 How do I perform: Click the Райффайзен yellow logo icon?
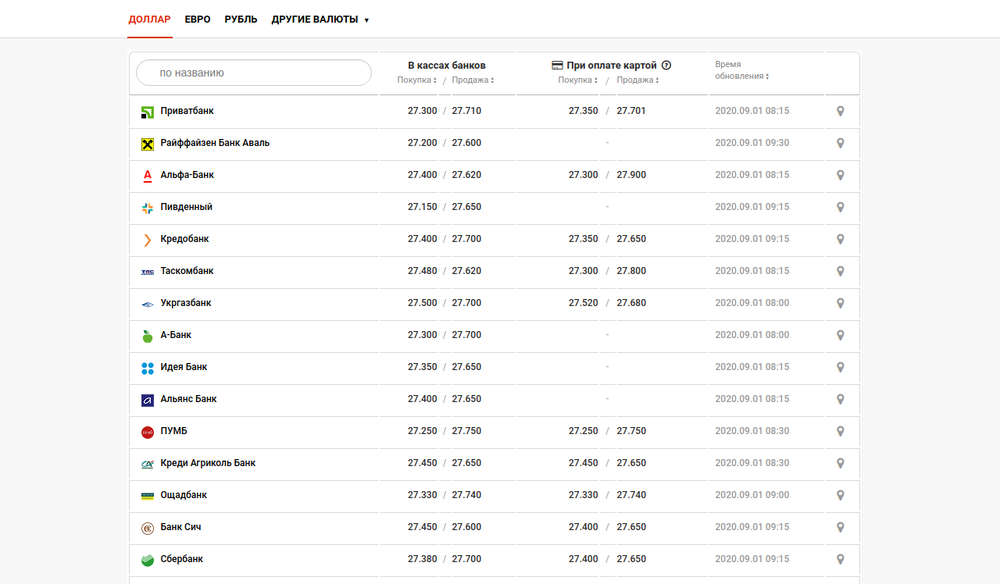tap(147, 144)
